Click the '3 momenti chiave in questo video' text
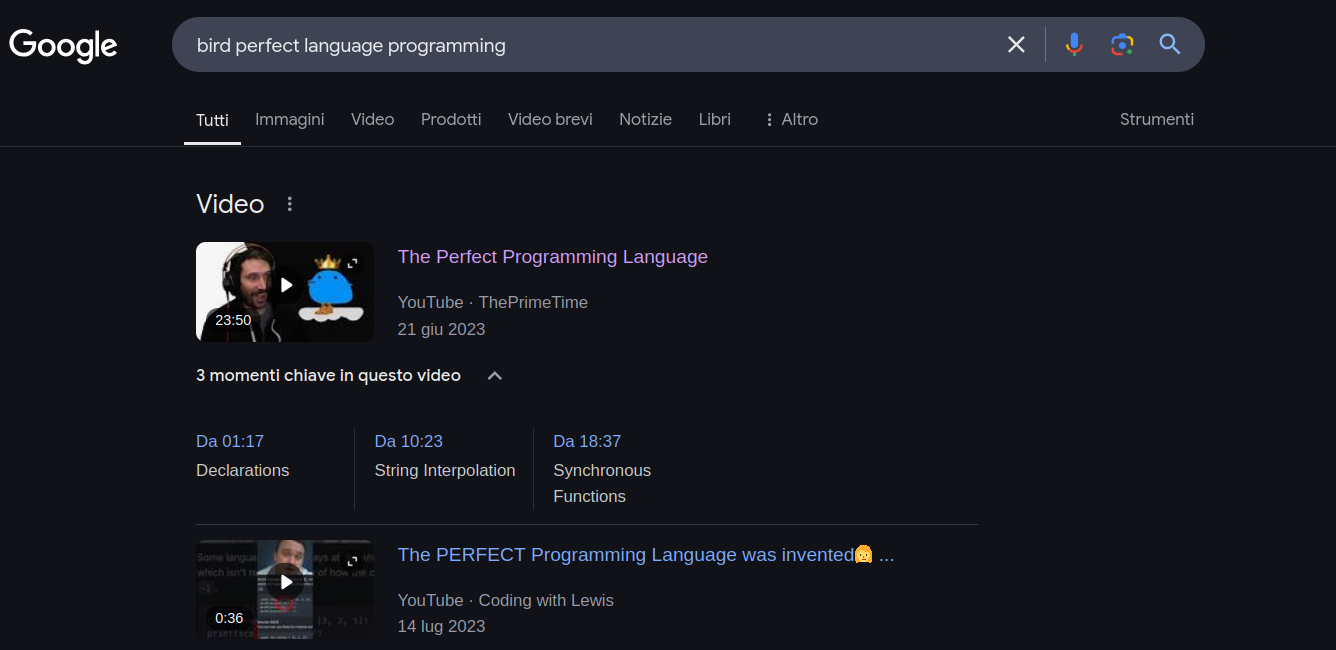This screenshot has height=650, width=1336. tap(328, 376)
